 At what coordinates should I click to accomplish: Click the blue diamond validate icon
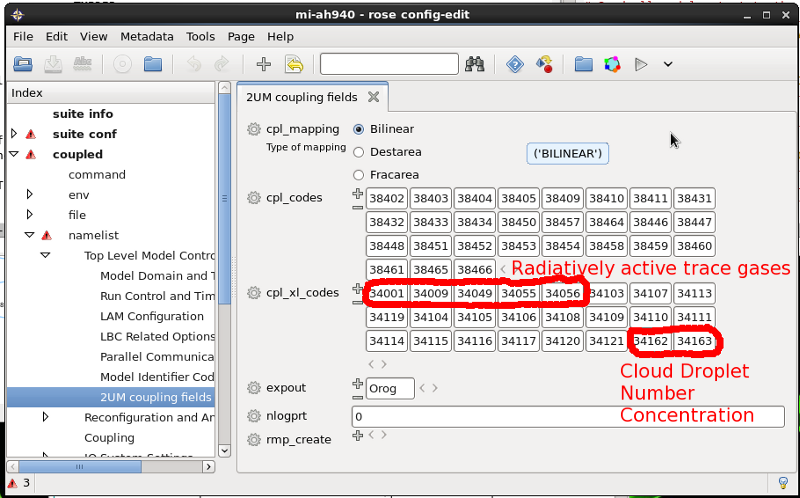(x=515, y=64)
